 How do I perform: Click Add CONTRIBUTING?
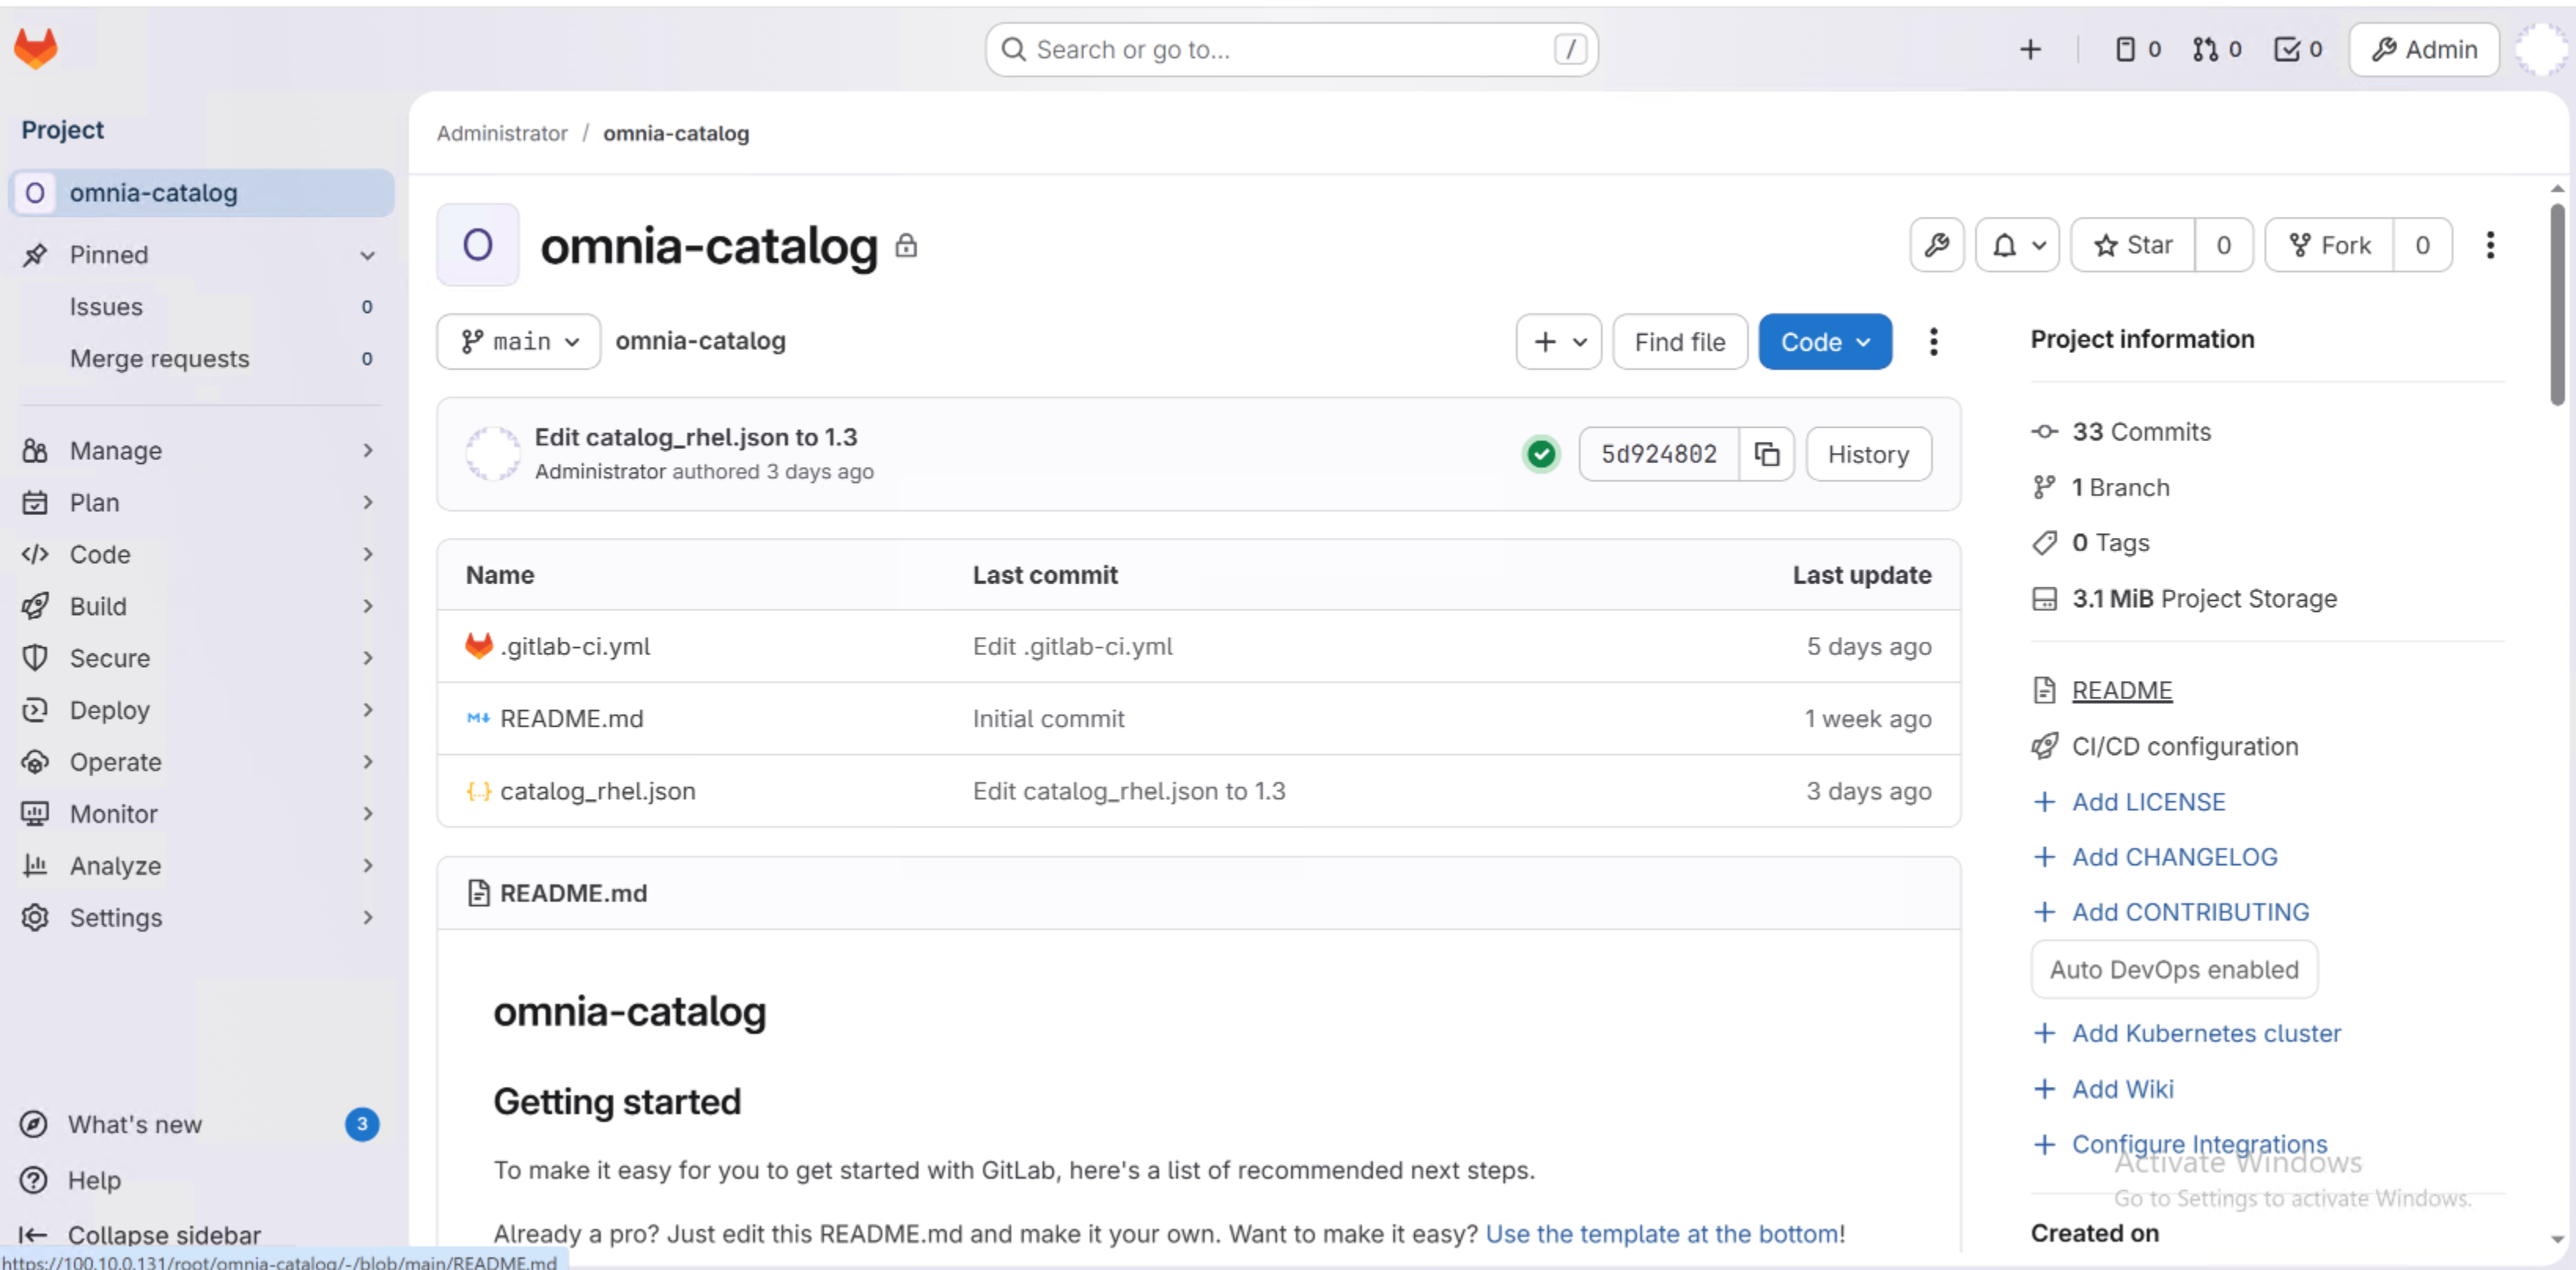coord(2190,912)
